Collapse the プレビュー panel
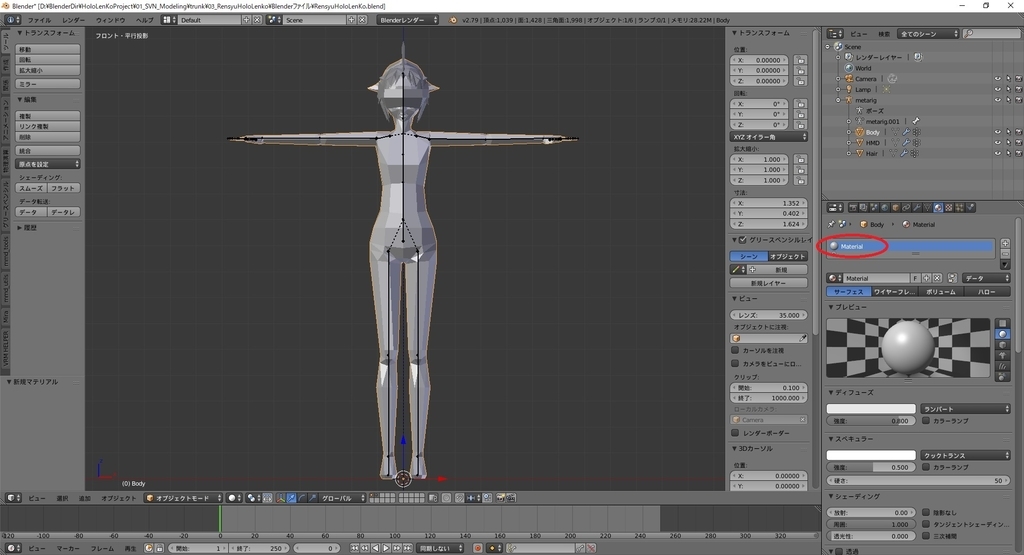The height and width of the screenshot is (555, 1024). point(849,307)
